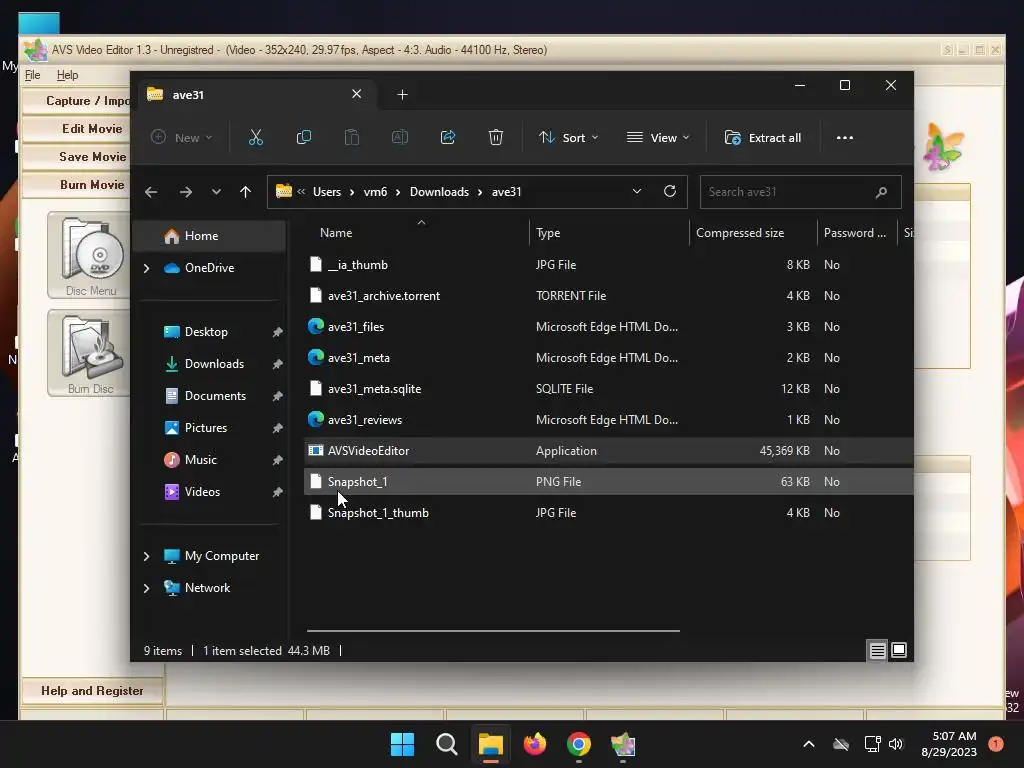Refresh the ave31 folder view

tap(669, 191)
